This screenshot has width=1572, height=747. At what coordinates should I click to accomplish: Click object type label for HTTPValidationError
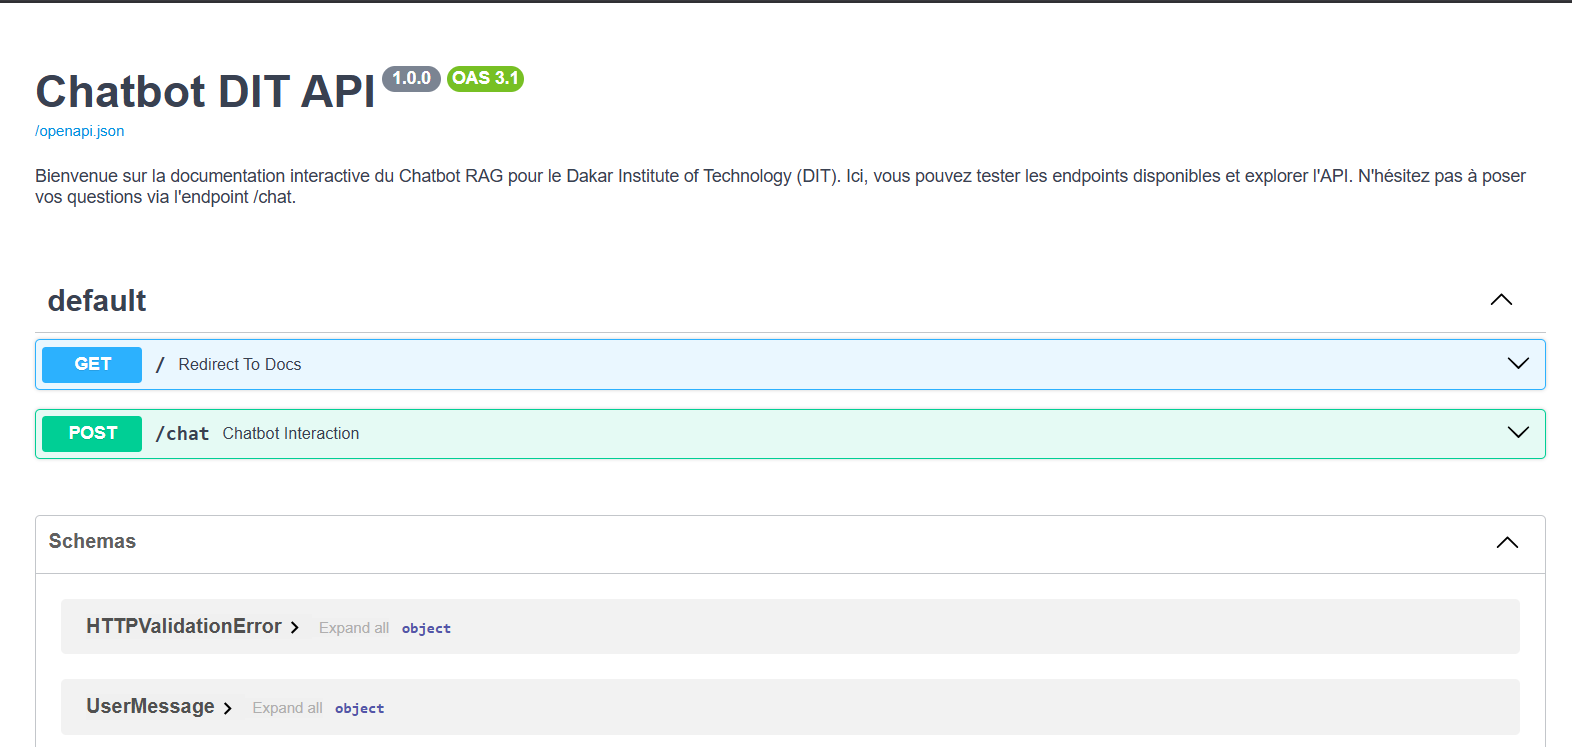[426, 628]
